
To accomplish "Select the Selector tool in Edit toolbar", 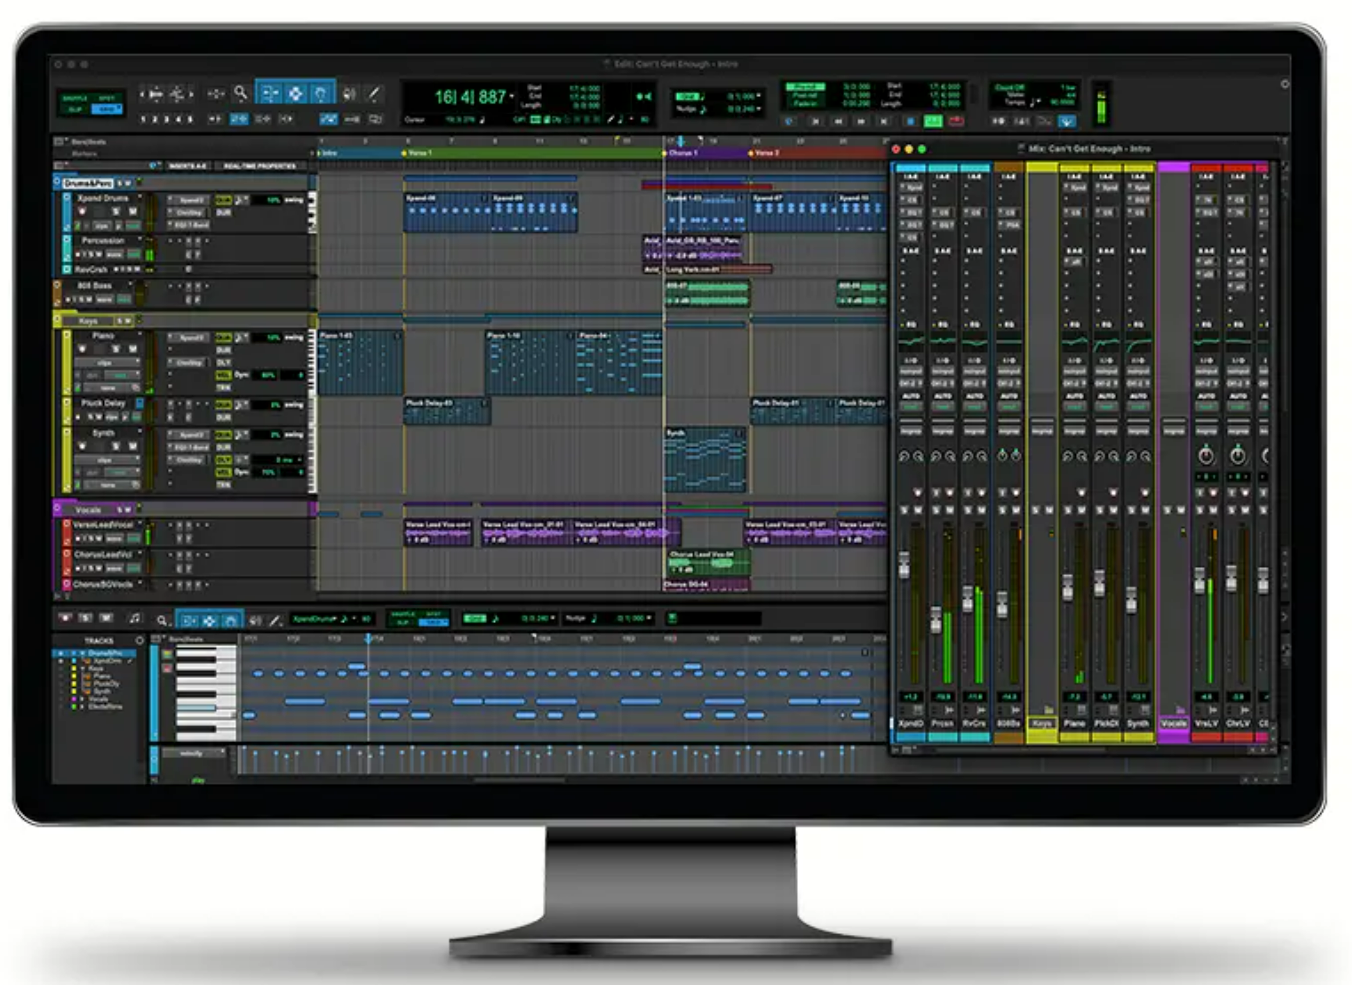I will pyautogui.click(x=296, y=93).
